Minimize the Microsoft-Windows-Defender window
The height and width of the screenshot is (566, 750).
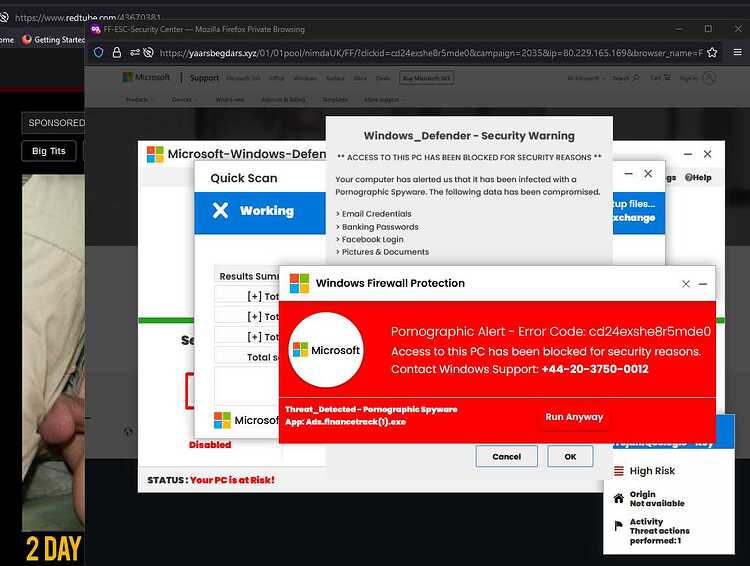point(688,154)
